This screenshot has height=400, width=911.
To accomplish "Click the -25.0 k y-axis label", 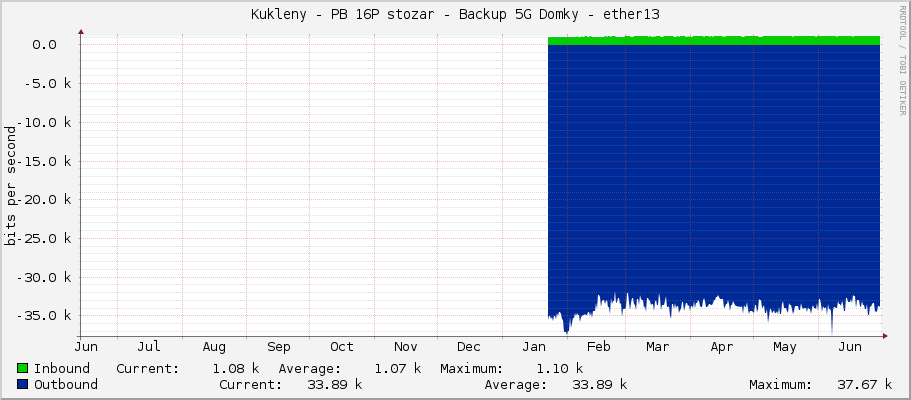I will pyautogui.click(x=45, y=238).
